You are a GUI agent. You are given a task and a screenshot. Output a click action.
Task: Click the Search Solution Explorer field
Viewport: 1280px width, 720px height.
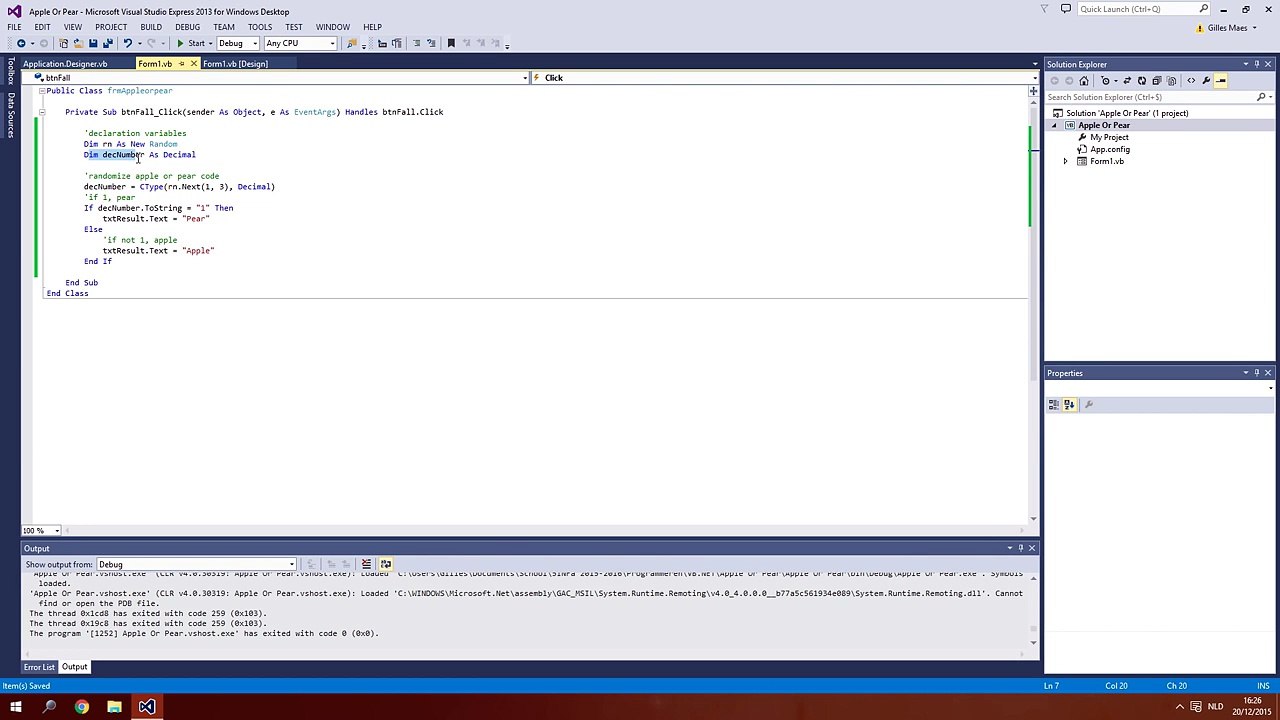point(1152,97)
